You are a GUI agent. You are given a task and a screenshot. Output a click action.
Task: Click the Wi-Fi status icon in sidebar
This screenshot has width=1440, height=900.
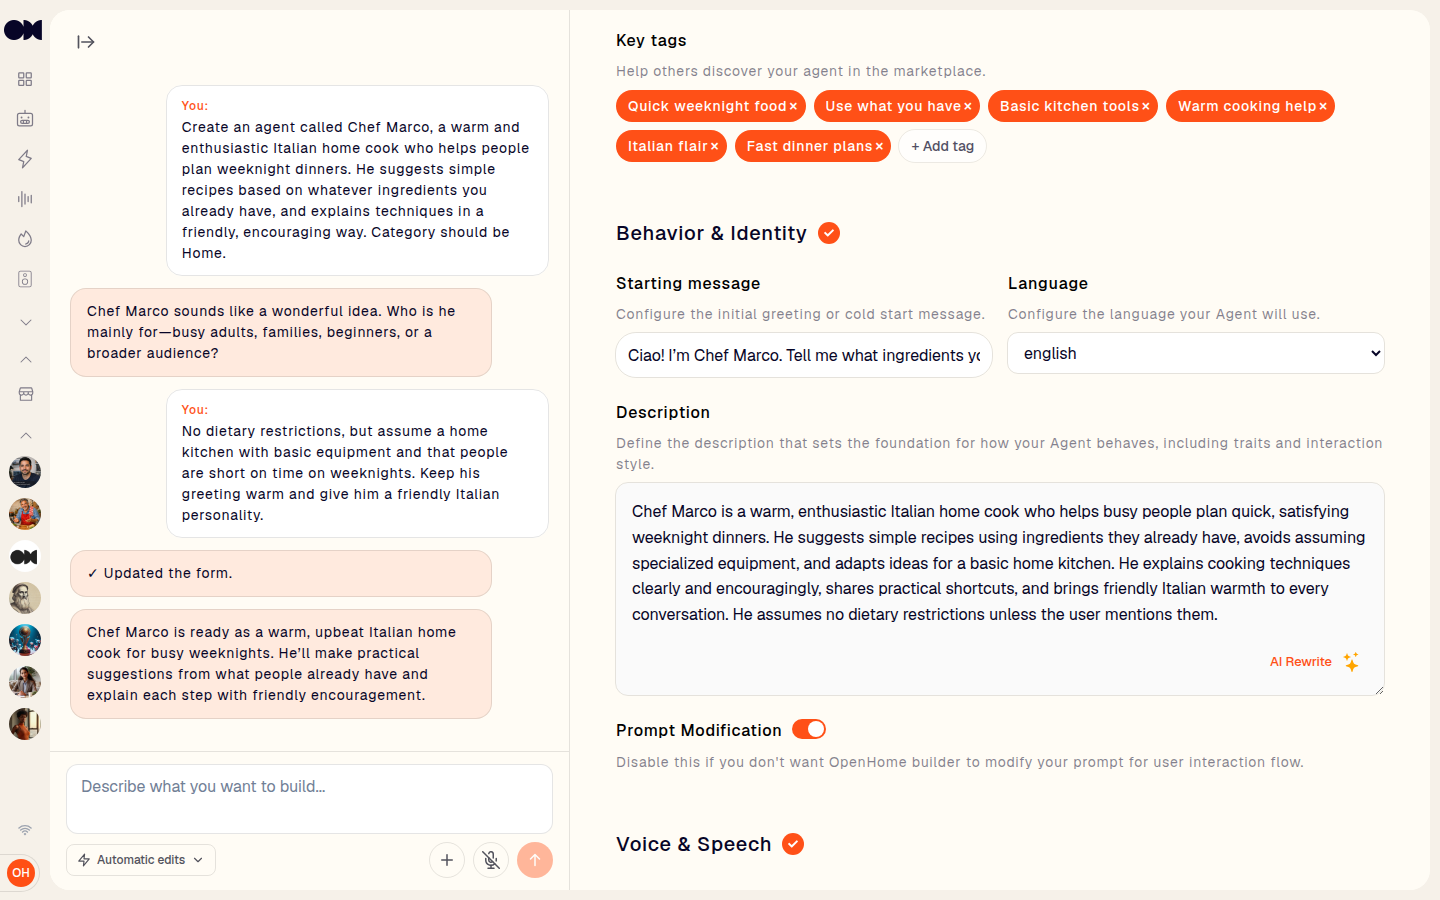click(x=25, y=830)
